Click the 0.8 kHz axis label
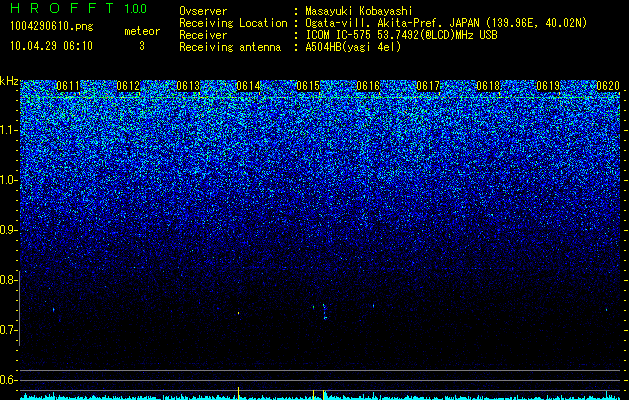Viewport: 629px width, 400px height. point(8,280)
